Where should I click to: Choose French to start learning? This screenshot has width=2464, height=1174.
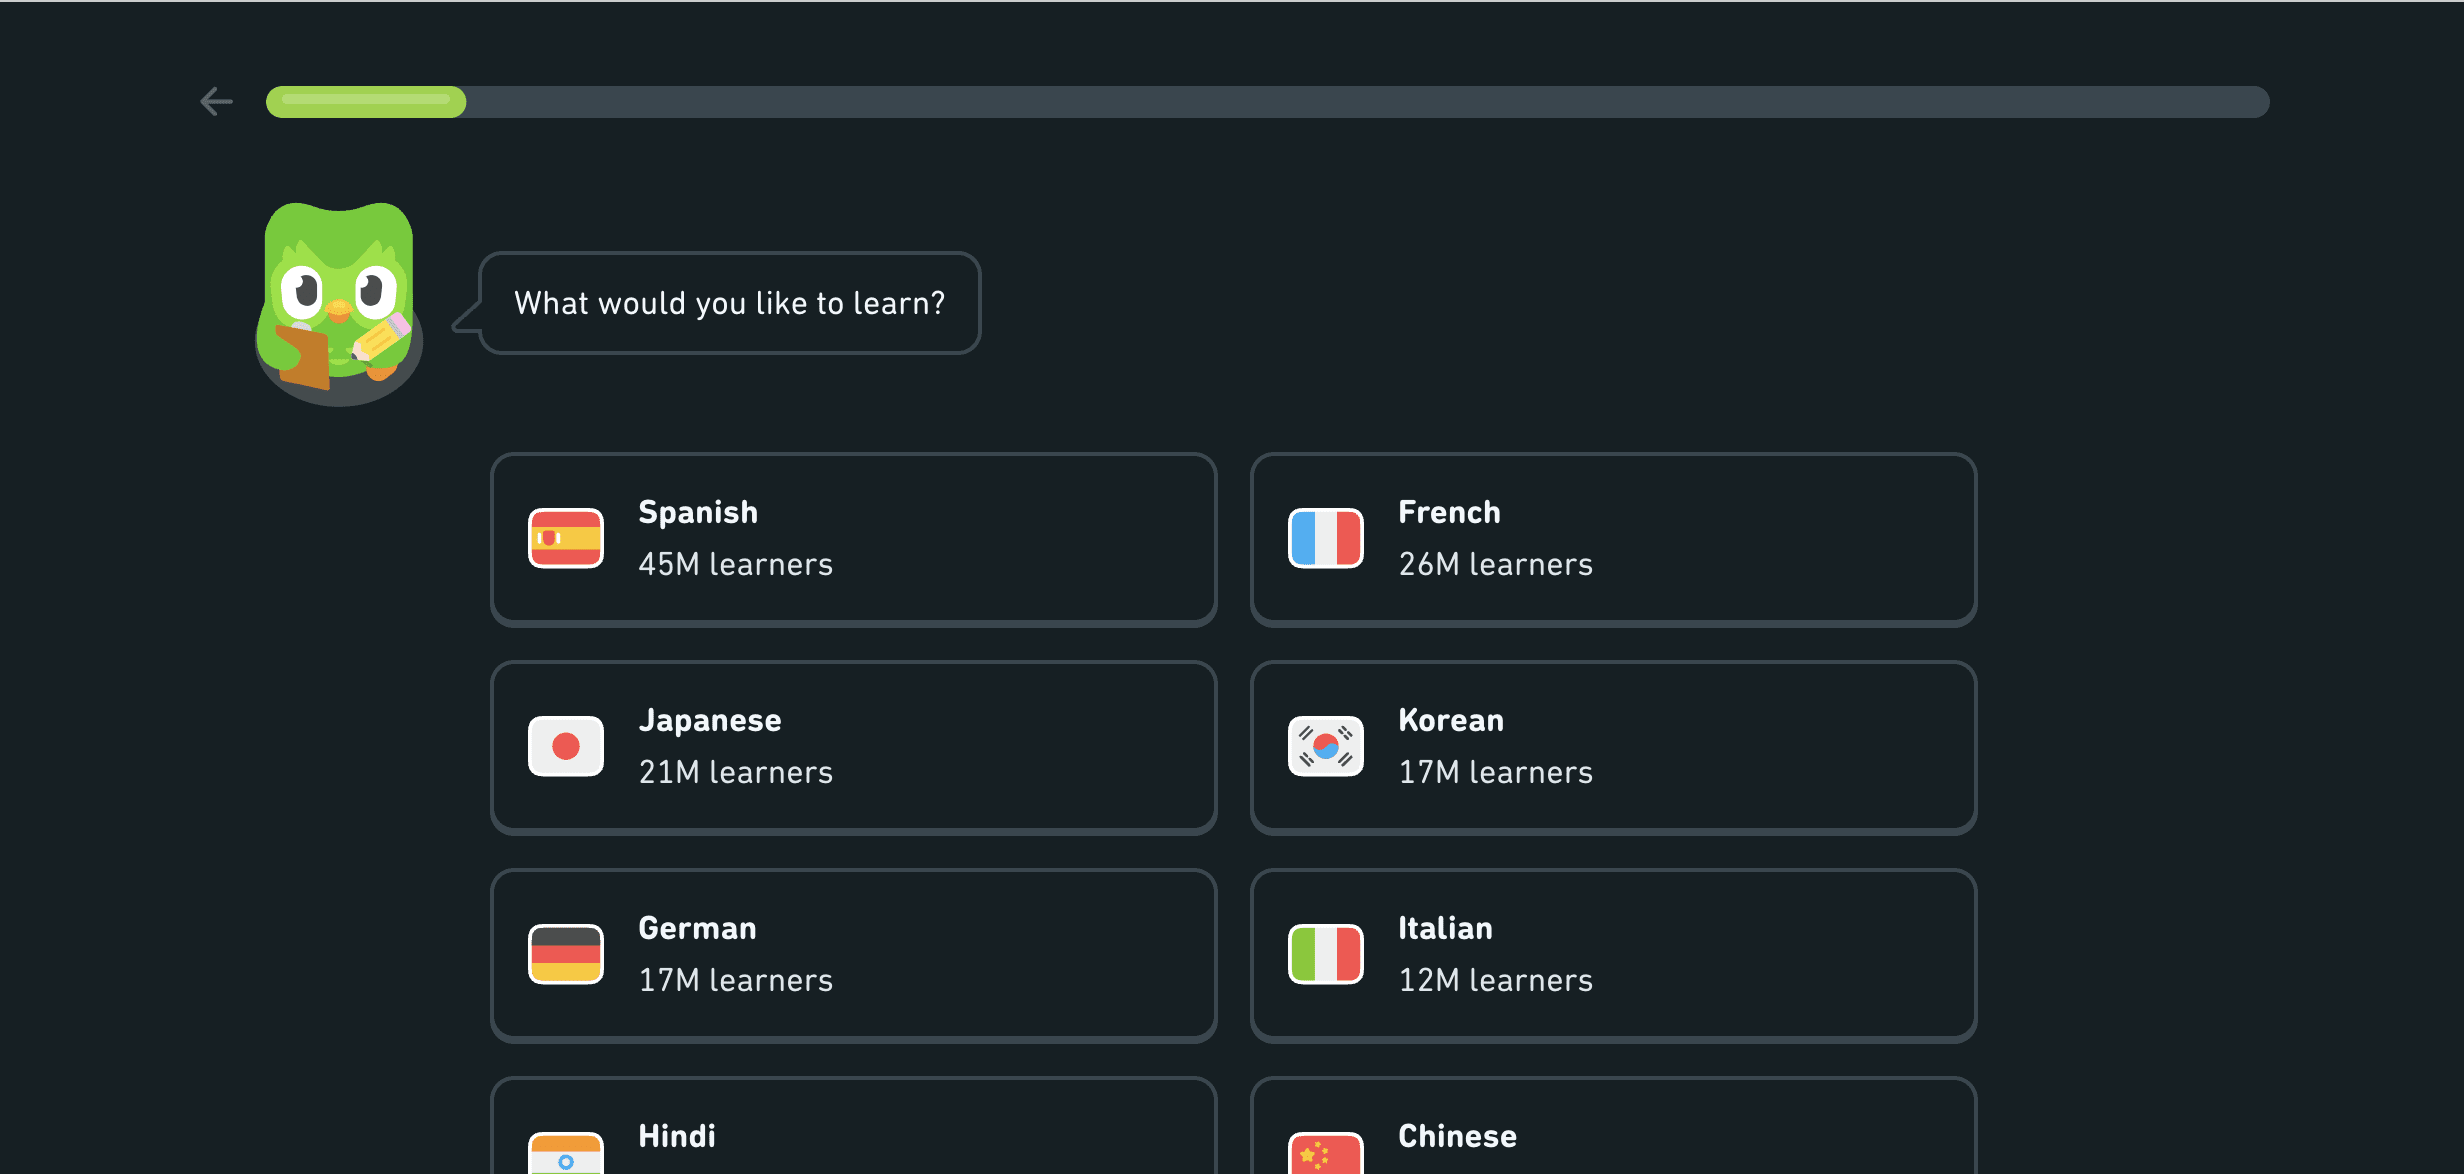tap(1613, 538)
